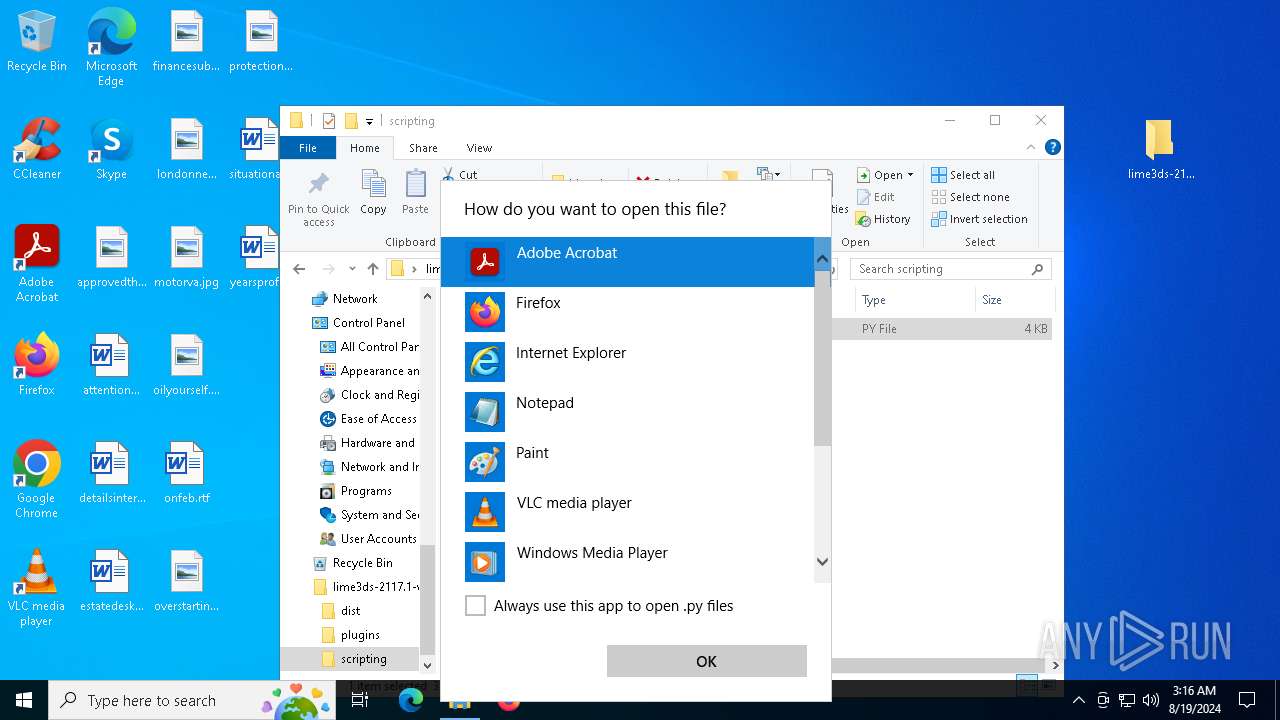Screen dimensions: 1280x720
Task: Open Edge from the taskbar
Action: 411,700
